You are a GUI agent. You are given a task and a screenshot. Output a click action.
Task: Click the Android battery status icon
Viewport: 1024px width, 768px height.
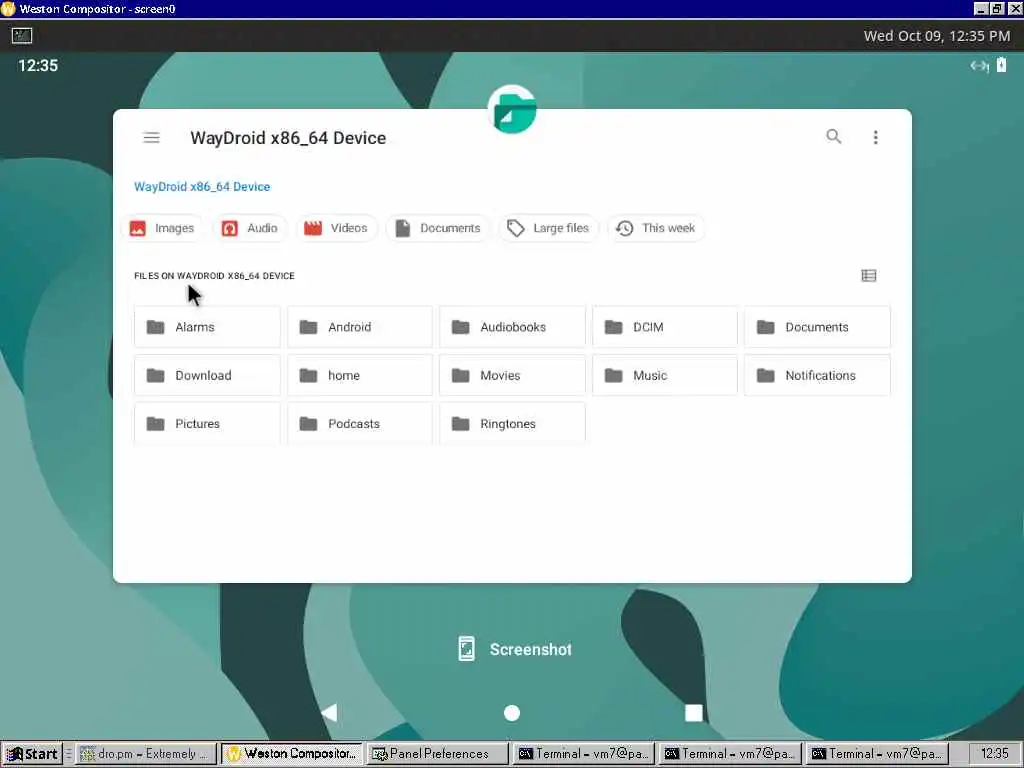[1001, 65]
